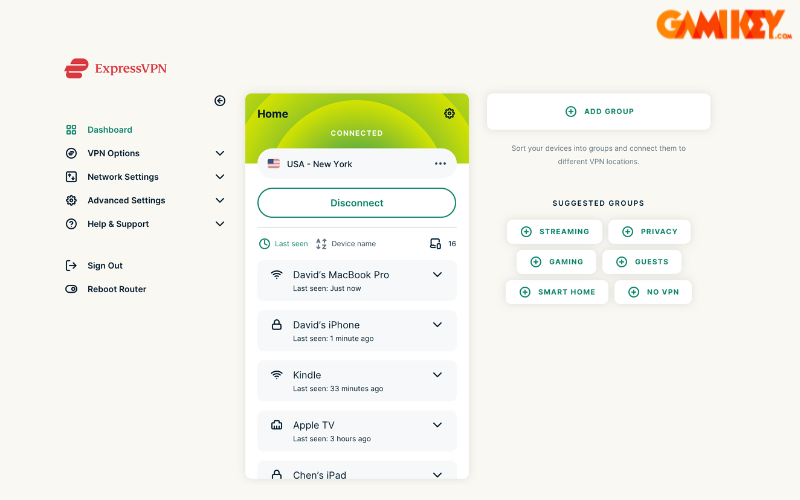The width and height of the screenshot is (800, 500).
Task: Click the device count number 16
Action: (x=452, y=244)
